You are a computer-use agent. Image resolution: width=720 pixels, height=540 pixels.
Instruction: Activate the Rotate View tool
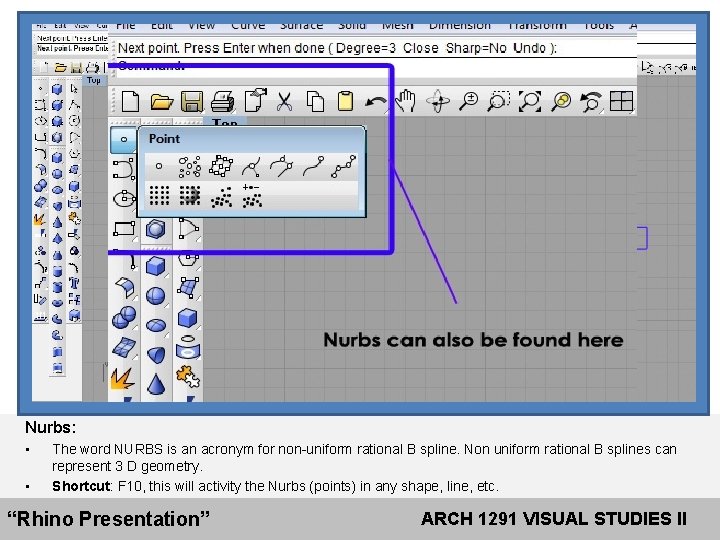click(x=438, y=101)
